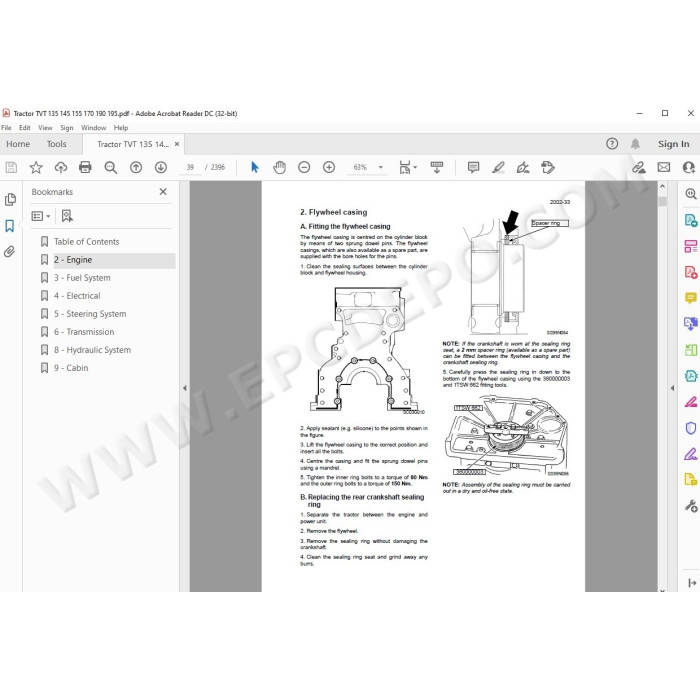
Task: Jump to Table of Contents bookmark
Action: tap(87, 242)
